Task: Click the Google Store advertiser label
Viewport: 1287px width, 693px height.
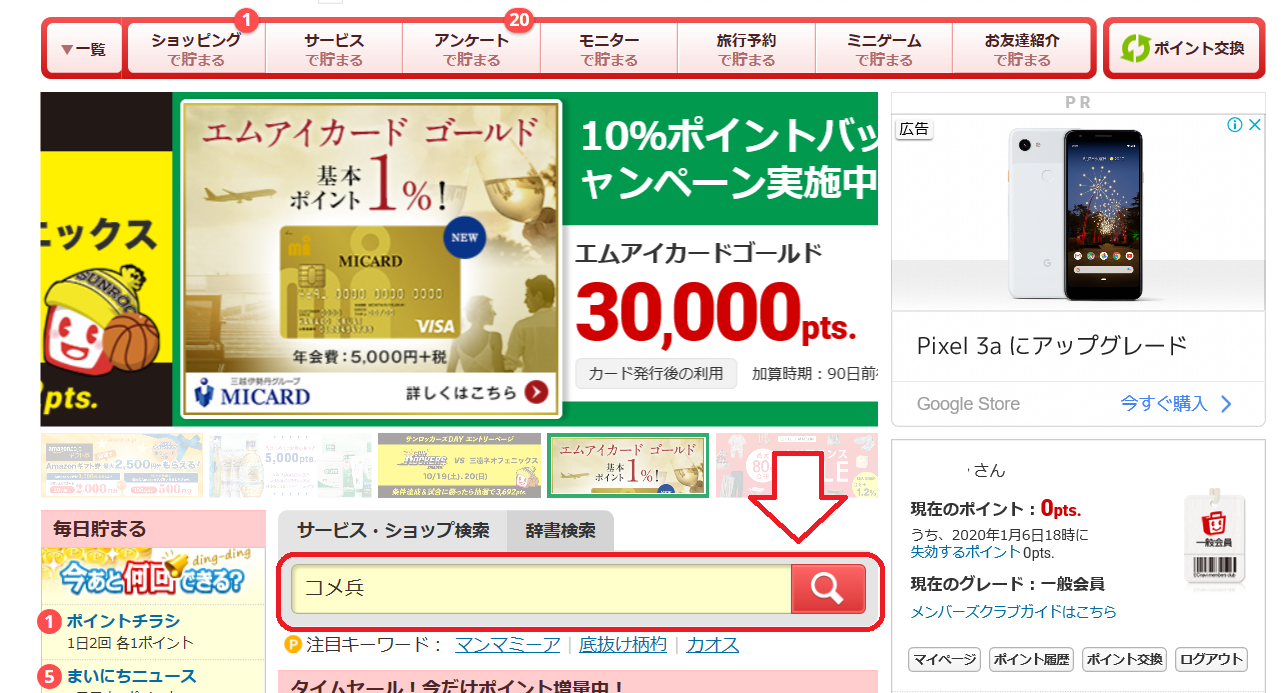Action: [968, 404]
